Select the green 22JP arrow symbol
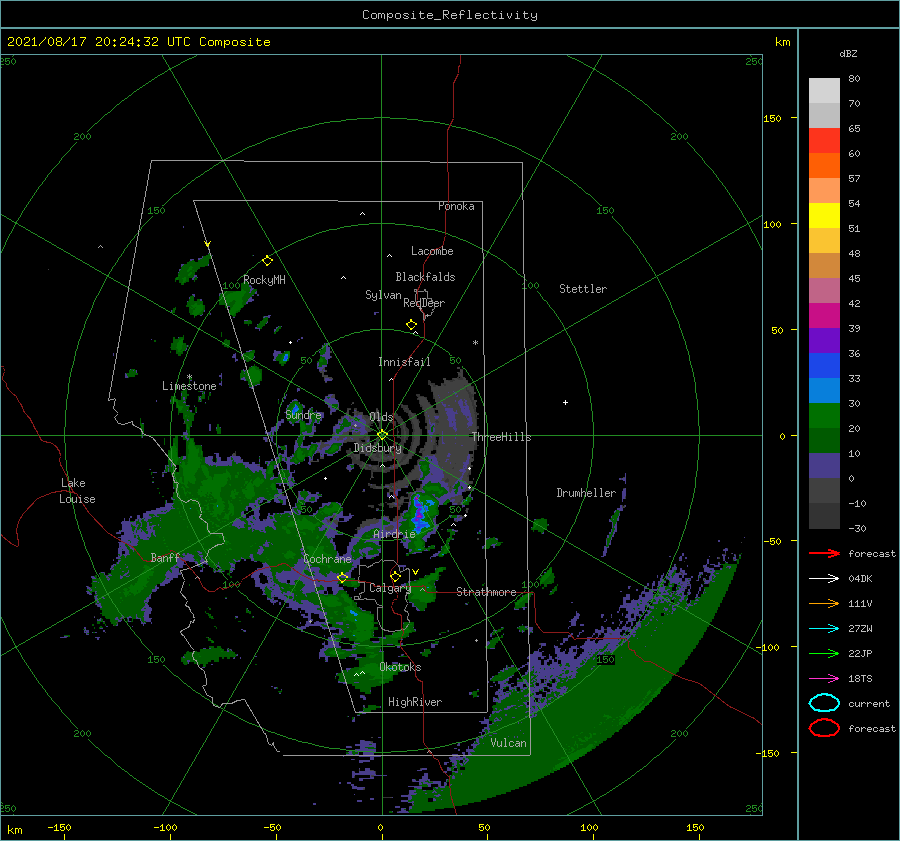Viewport: 900px width, 841px height. click(x=824, y=653)
